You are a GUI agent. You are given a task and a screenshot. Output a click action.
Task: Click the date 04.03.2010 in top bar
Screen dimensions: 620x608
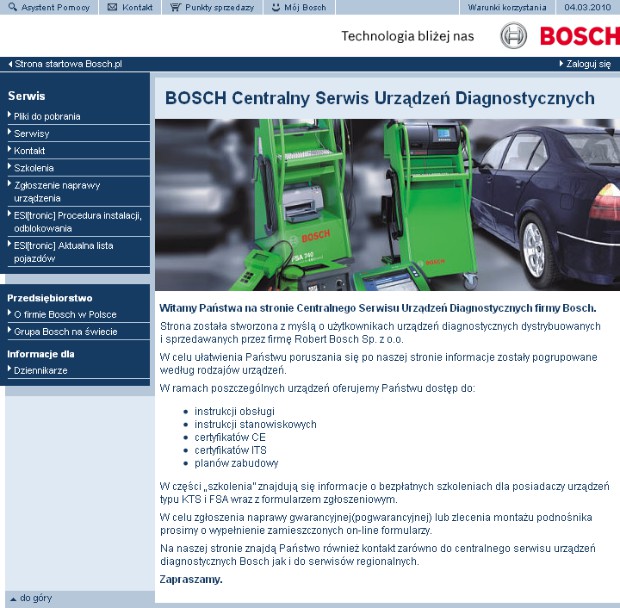588,7
